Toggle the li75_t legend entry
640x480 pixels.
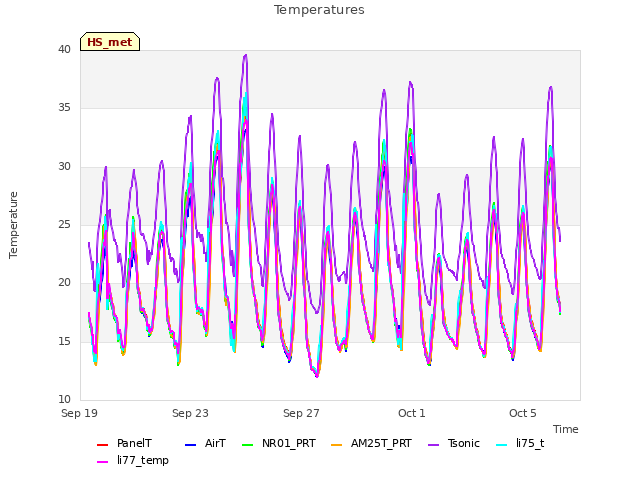click(x=520, y=443)
